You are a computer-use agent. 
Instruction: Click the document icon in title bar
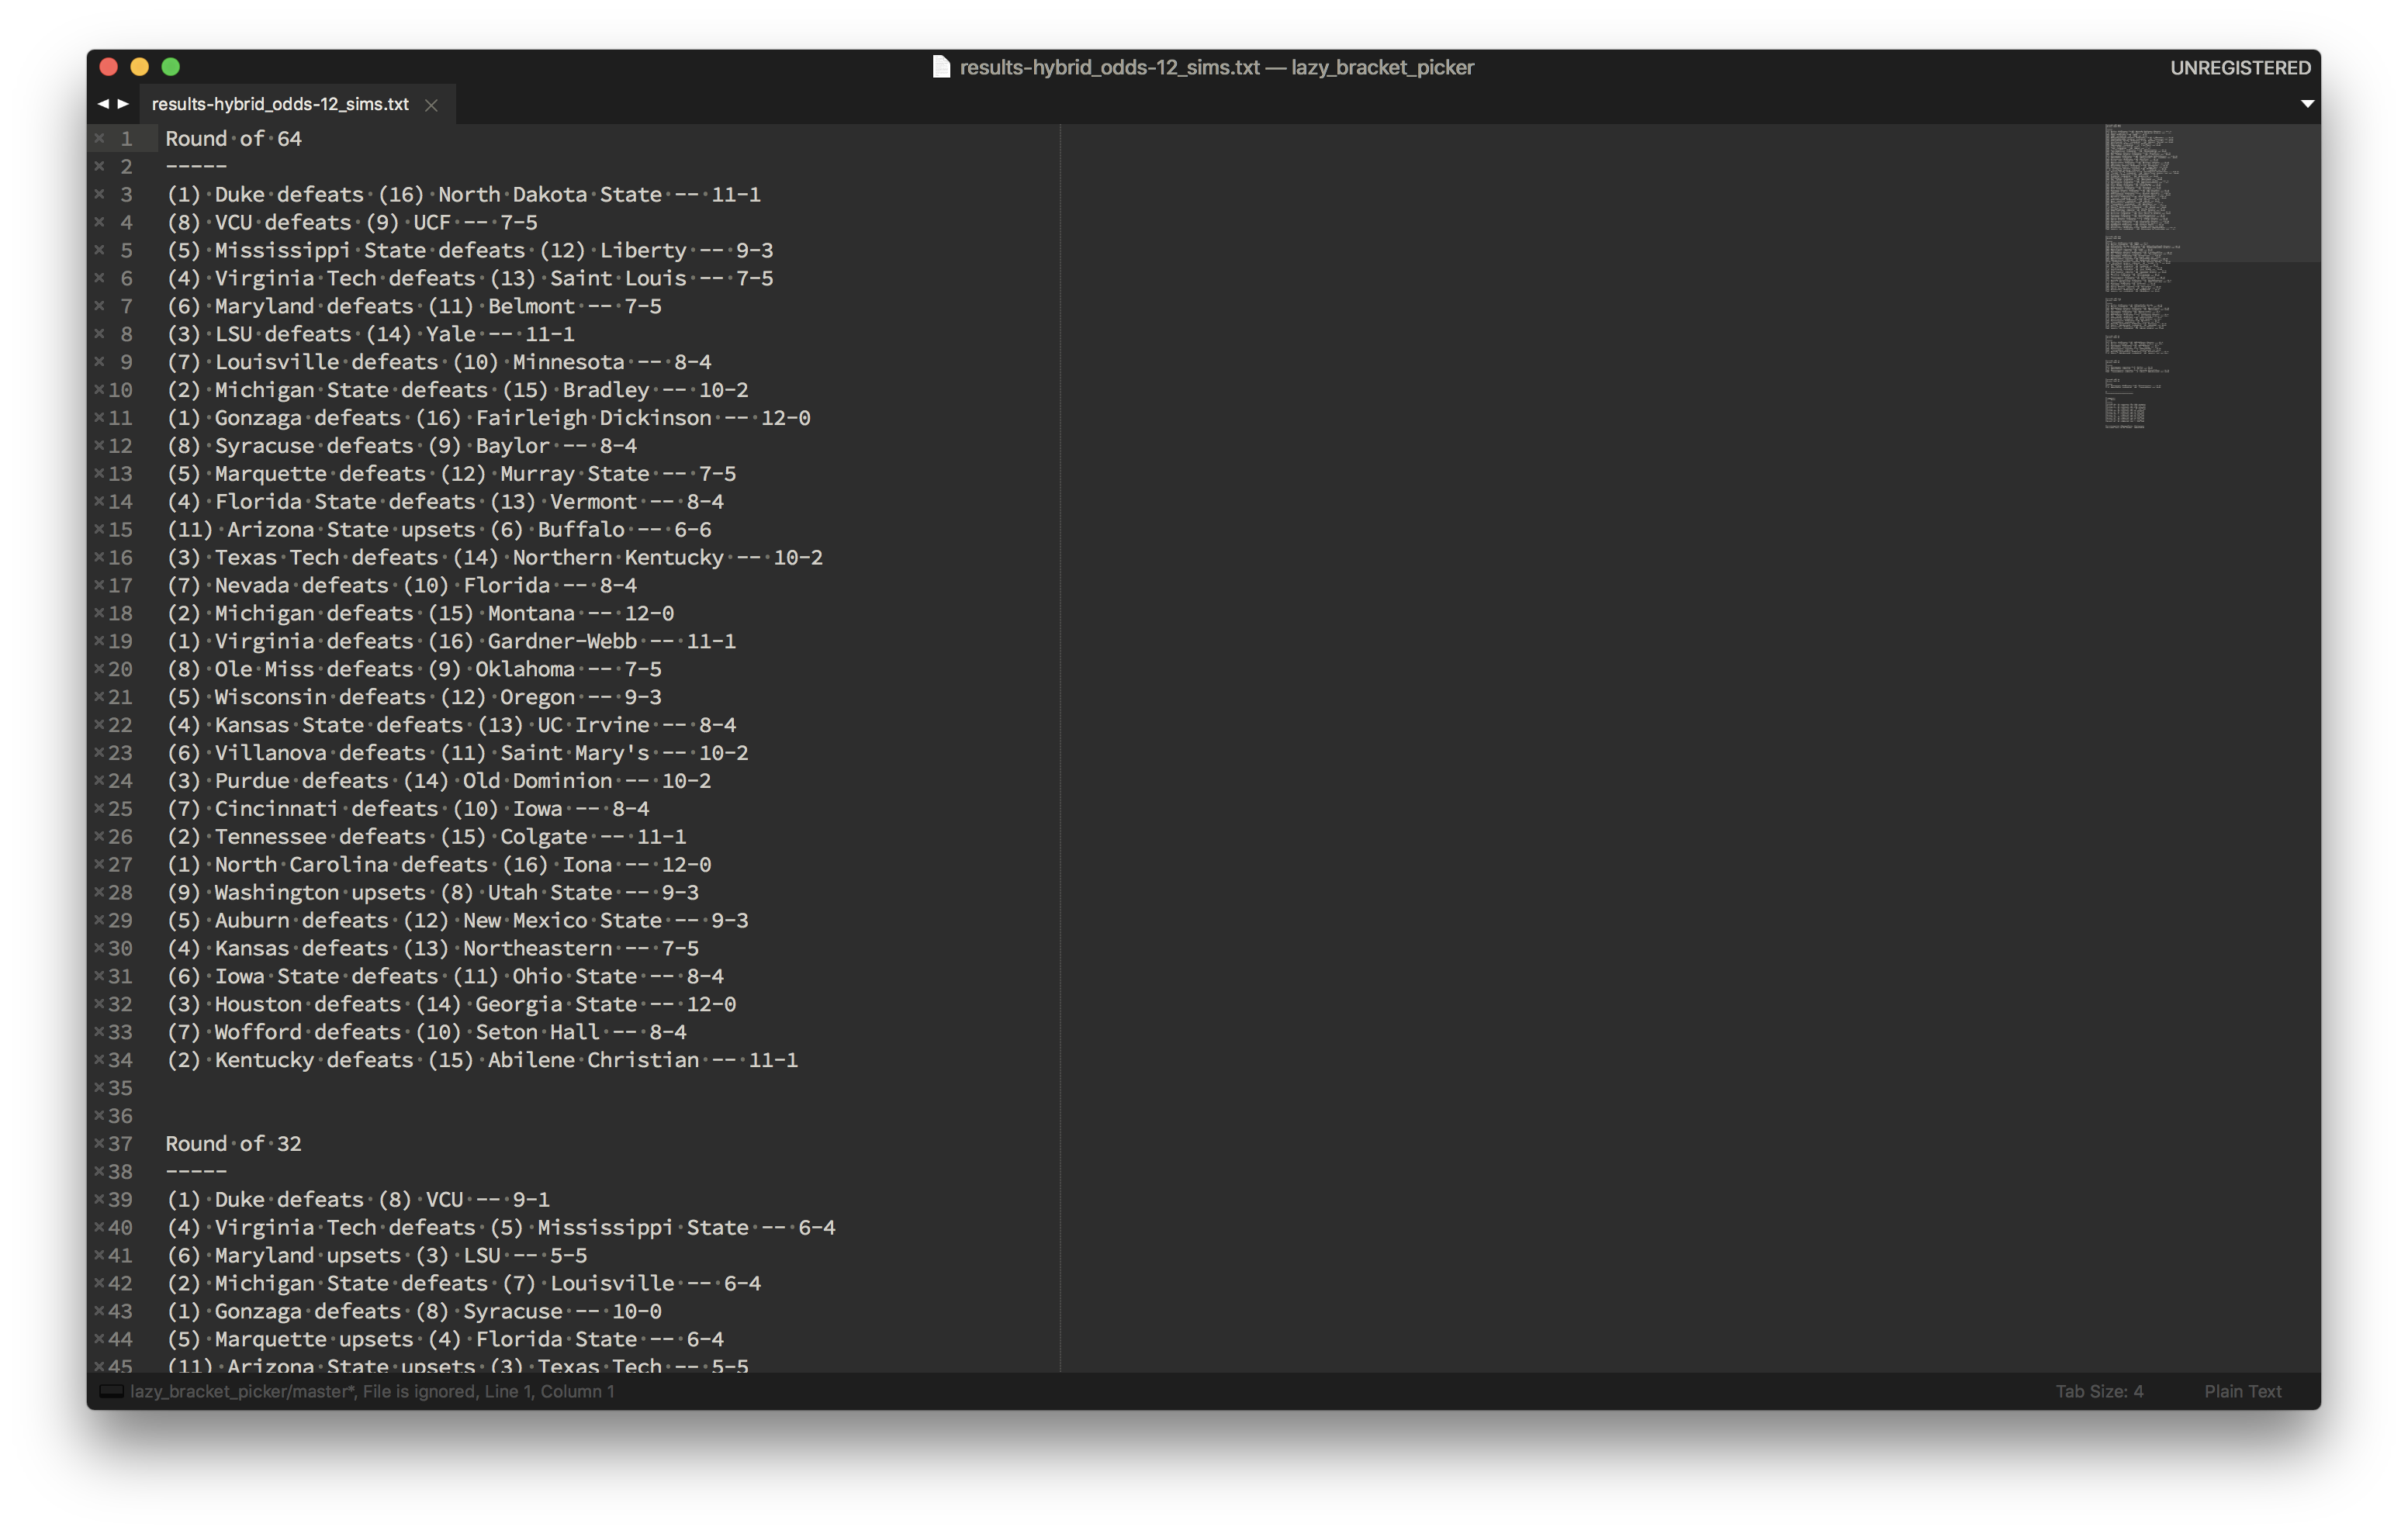pyautogui.click(x=940, y=67)
